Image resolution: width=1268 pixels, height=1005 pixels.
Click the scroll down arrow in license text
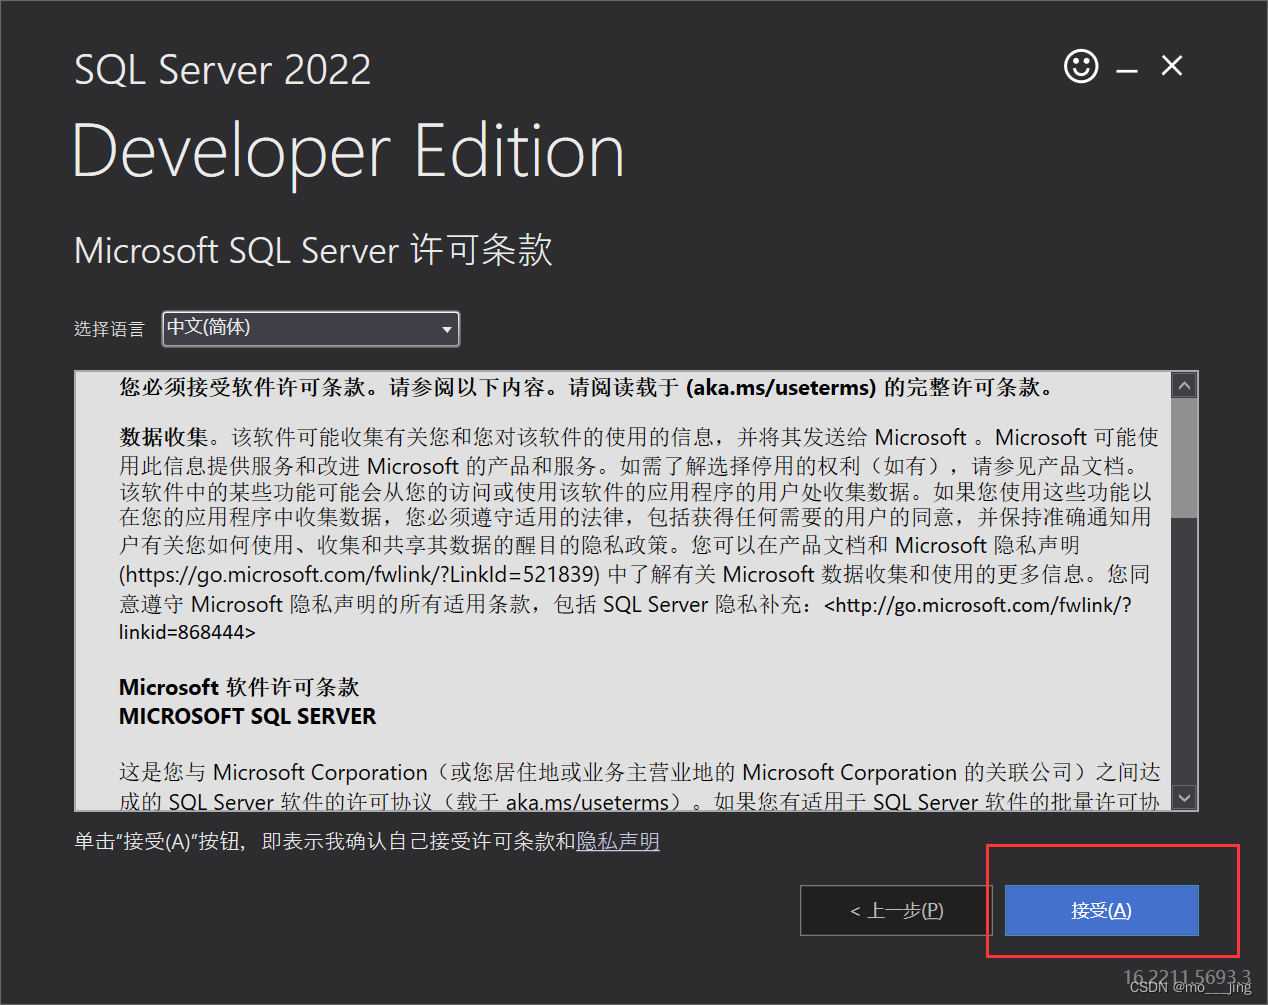coord(1185,797)
